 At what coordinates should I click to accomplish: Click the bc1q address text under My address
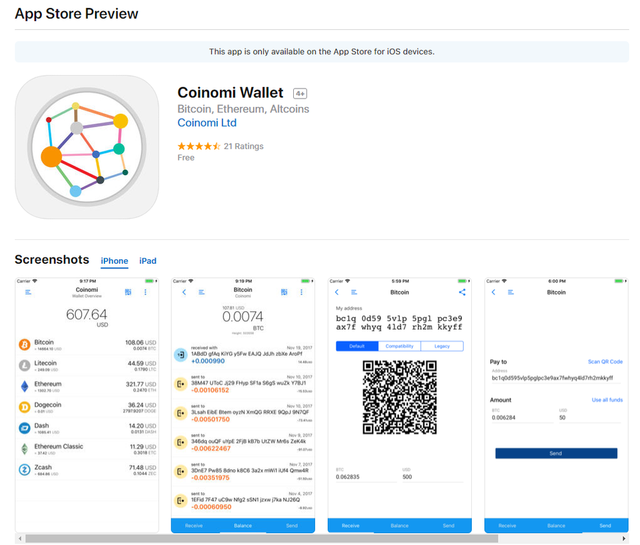(399, 323)
